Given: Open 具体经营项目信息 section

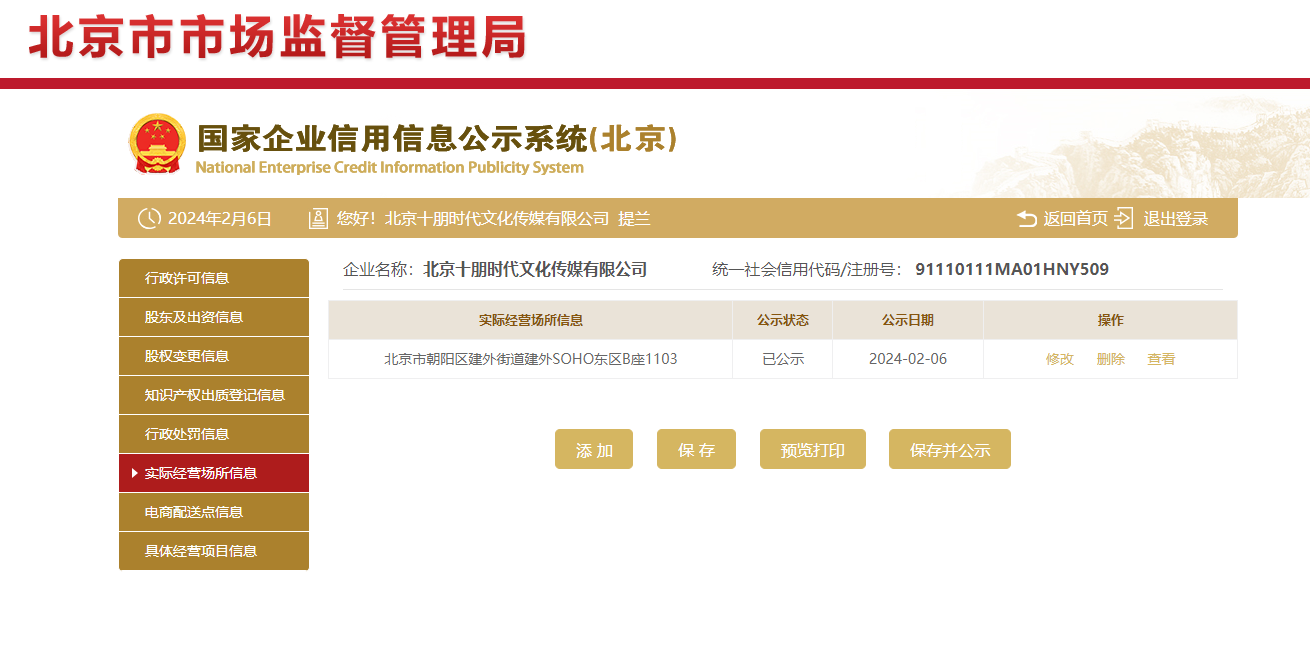Looking at the screenshot, I should (x=214, y=551).
